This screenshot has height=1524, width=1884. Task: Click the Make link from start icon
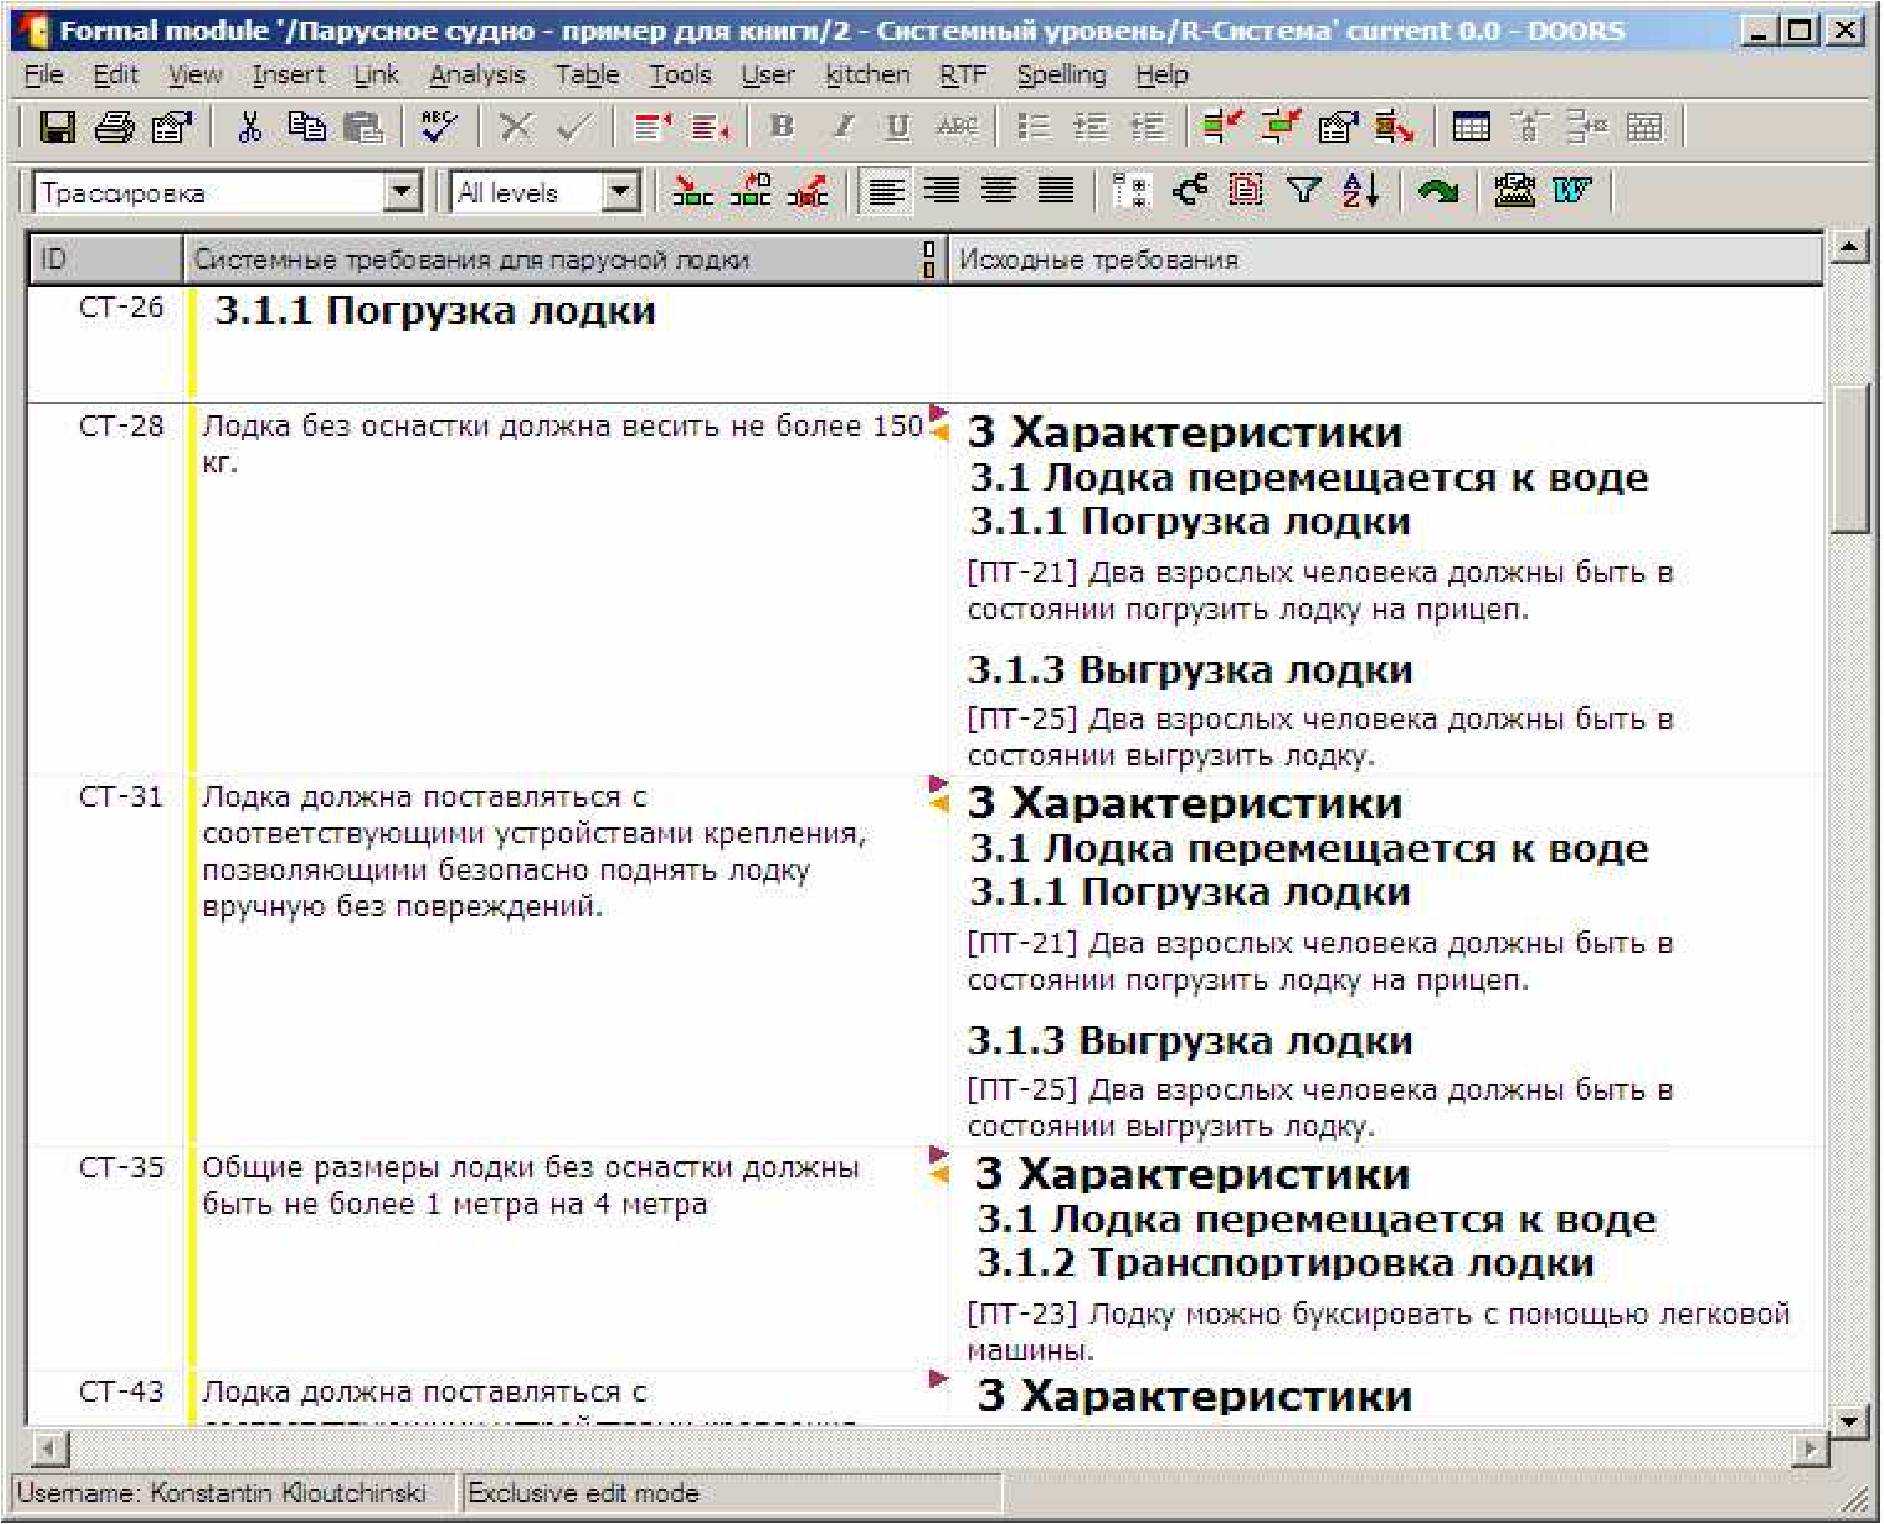tap(750, 190)
